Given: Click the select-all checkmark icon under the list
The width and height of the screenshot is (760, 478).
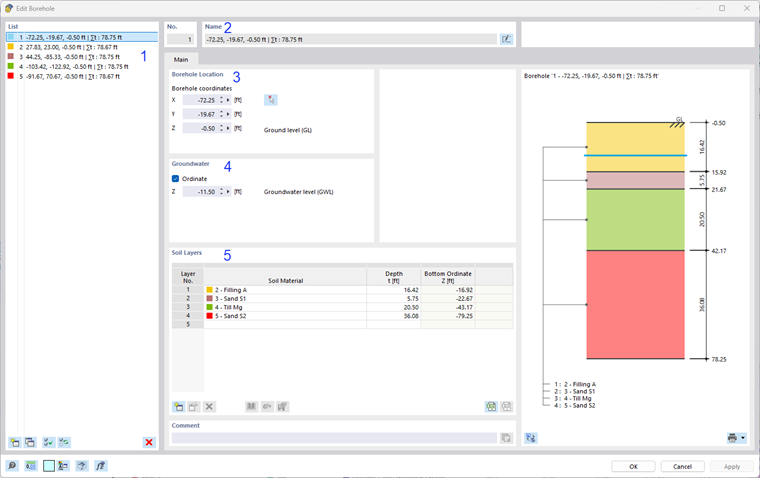Looking at the screenshot, I should [x=48, y=442].
